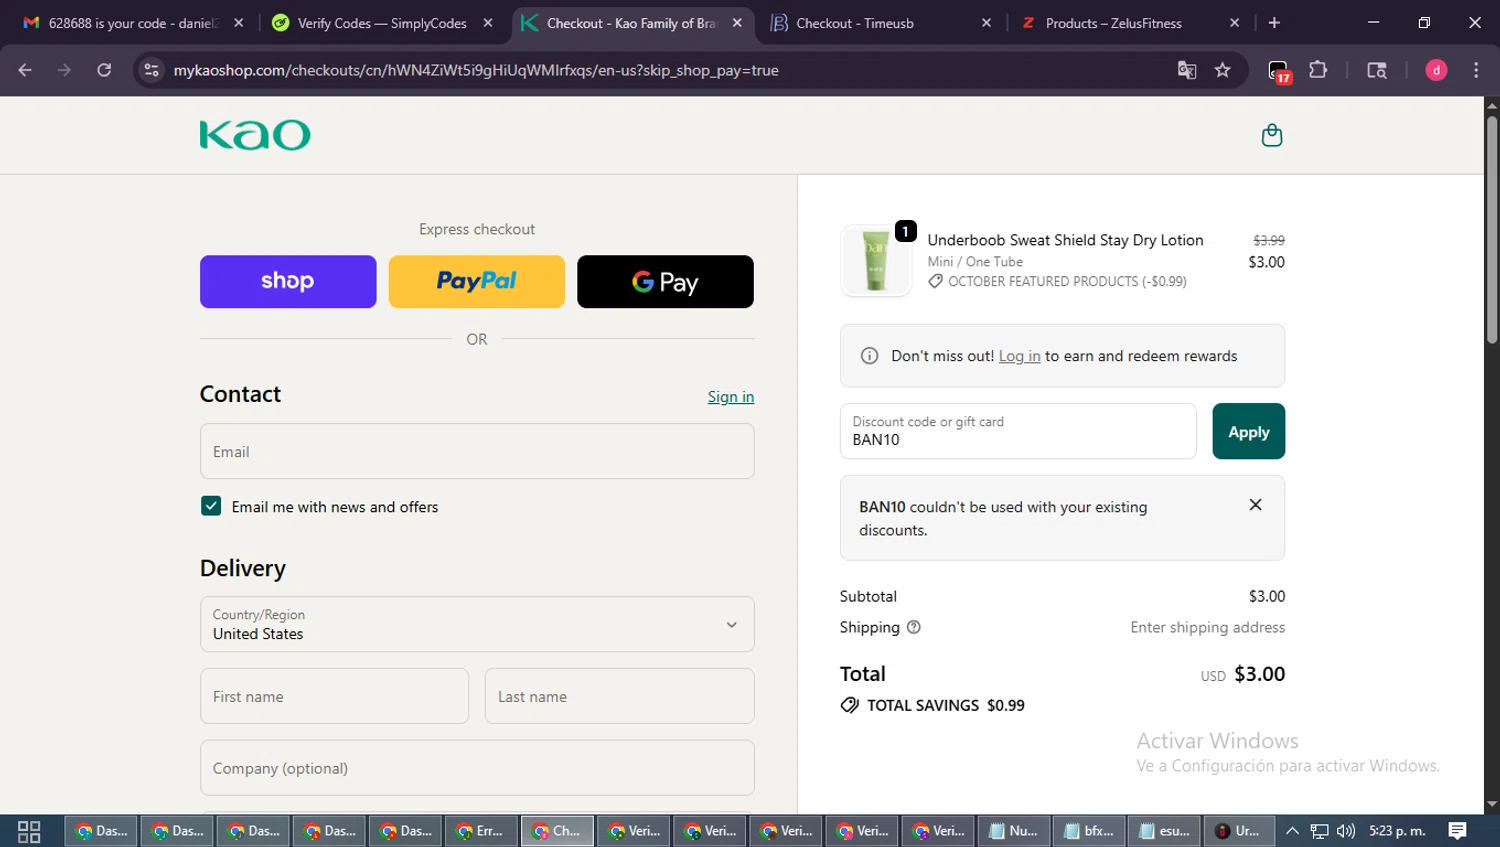Viewport: 1500px width, 847px height.
Task: Click the Kao logo
Action: tap(255, 135)
